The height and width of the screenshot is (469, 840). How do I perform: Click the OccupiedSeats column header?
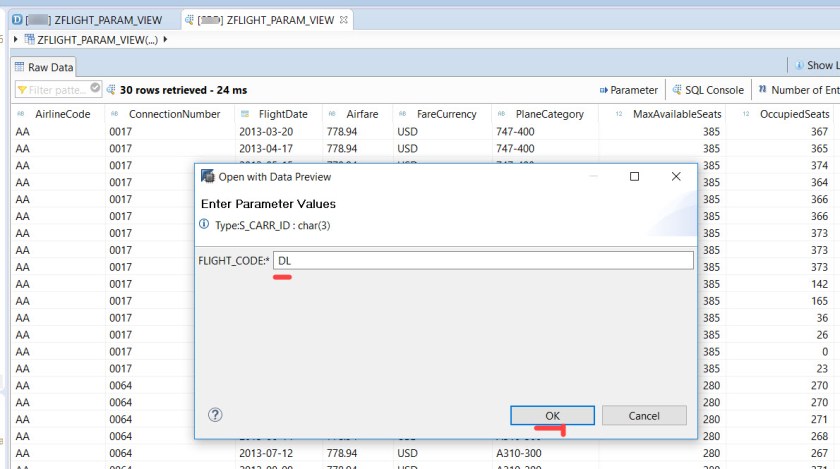coord(794,114)
